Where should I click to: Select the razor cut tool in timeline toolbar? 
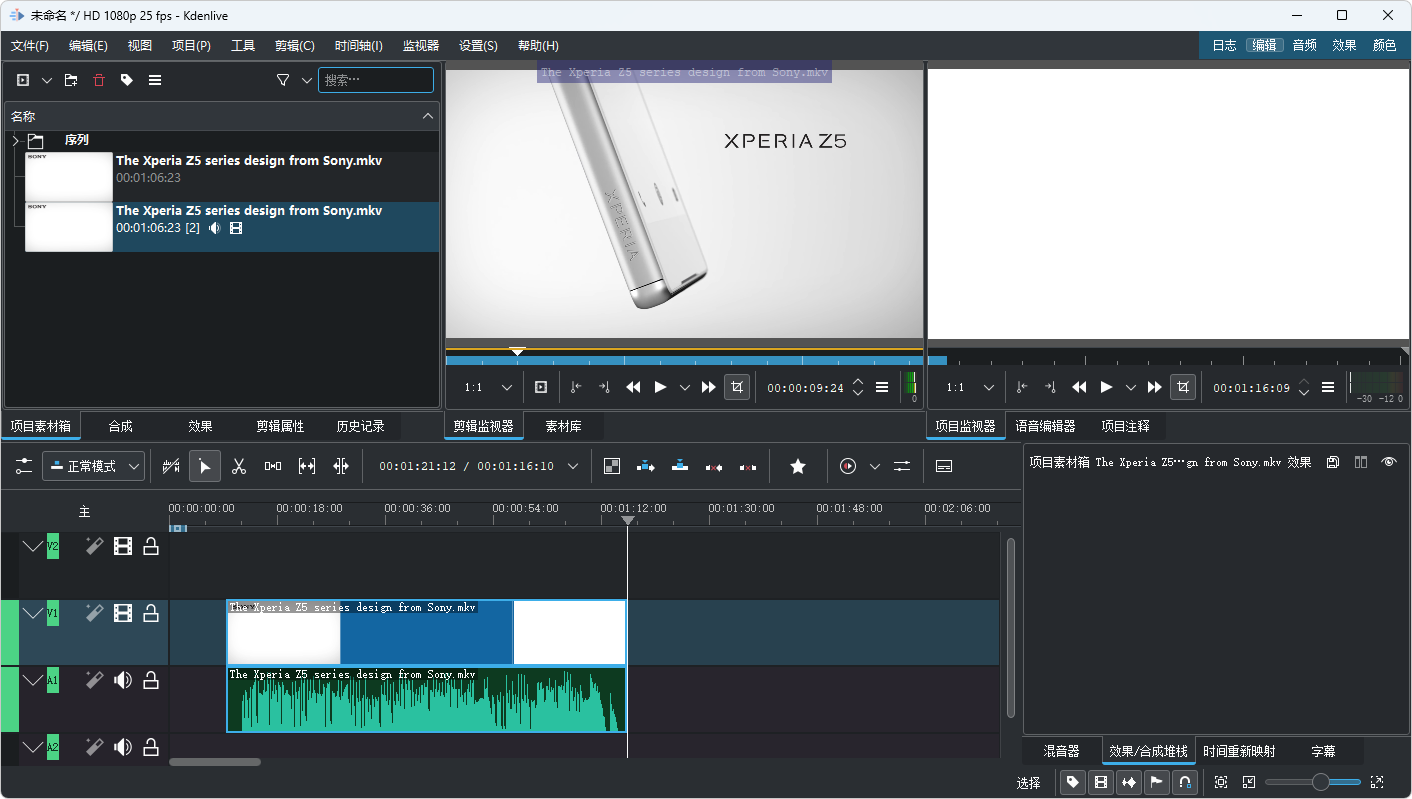pos(239,466)
